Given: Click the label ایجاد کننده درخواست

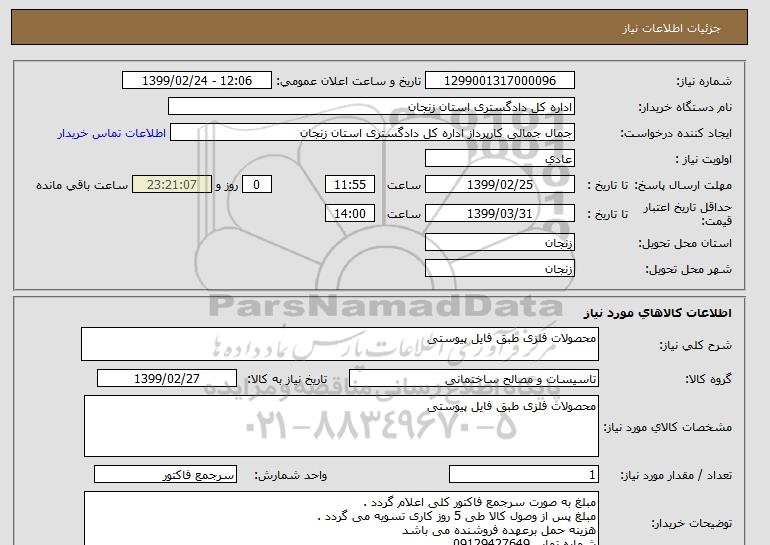Looking at the screenshot, I should [x=676, y=134].
